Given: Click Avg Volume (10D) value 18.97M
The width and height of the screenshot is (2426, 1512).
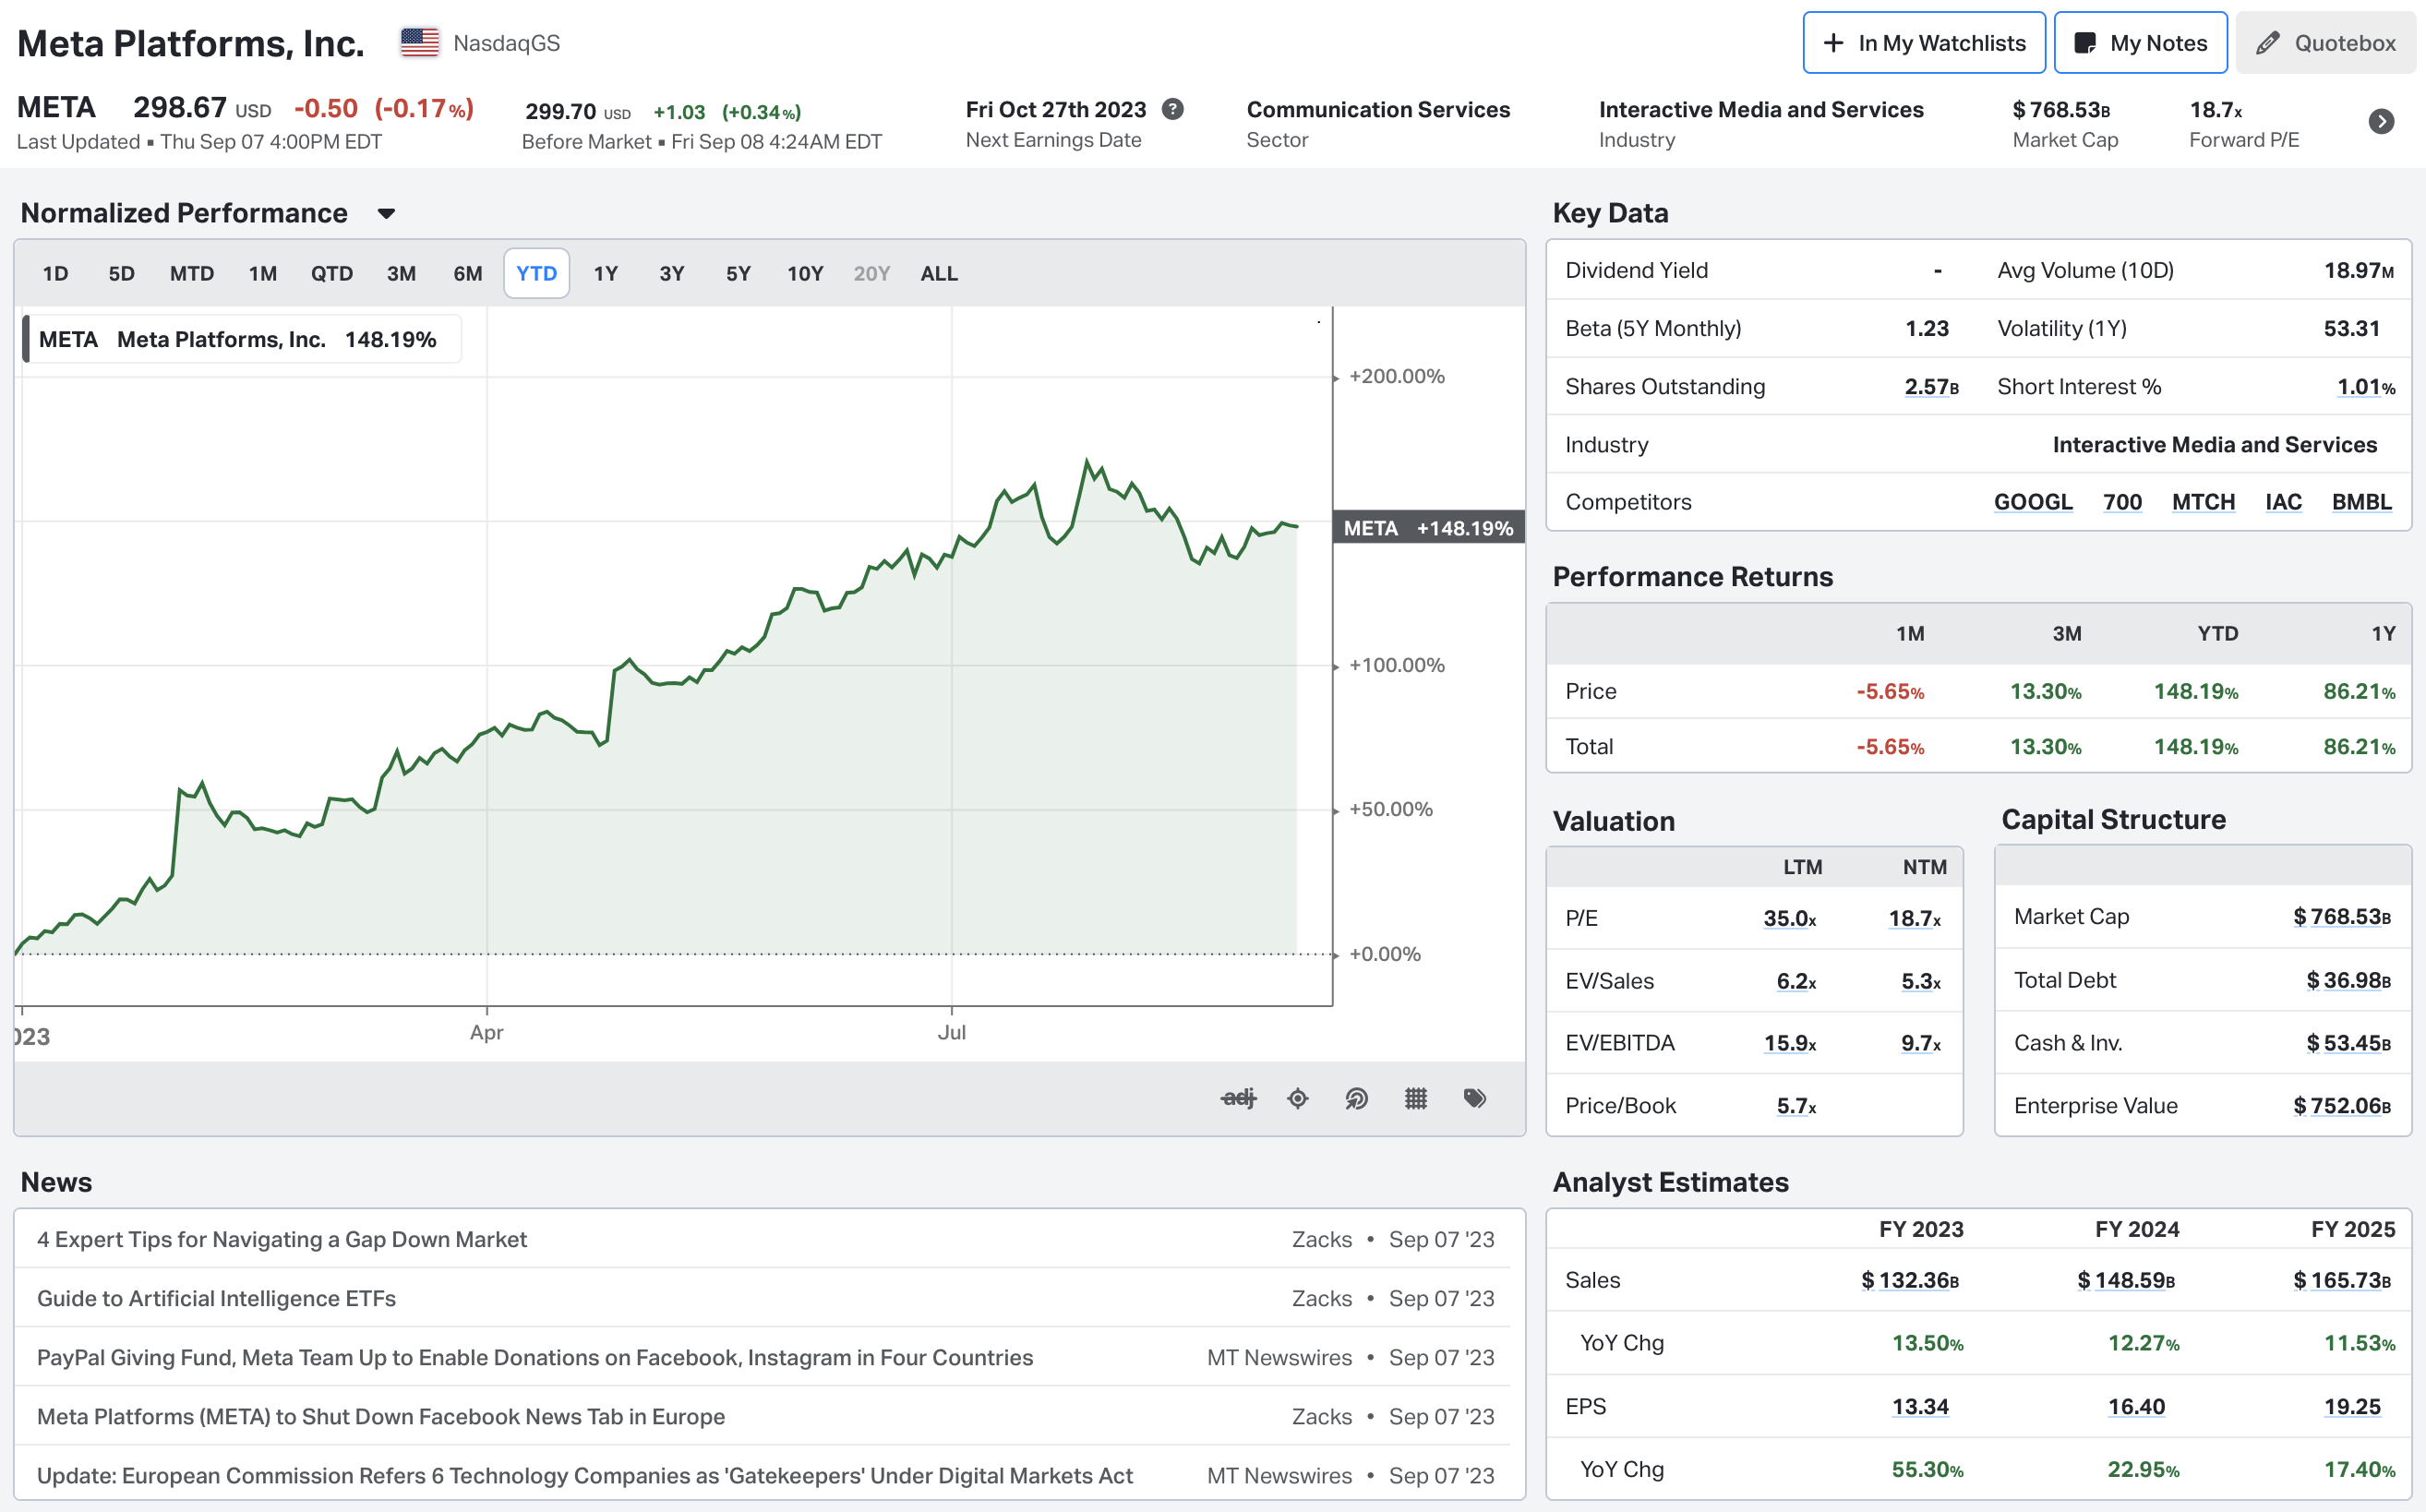Looking at the screenshot, I should pos(2358,271).
